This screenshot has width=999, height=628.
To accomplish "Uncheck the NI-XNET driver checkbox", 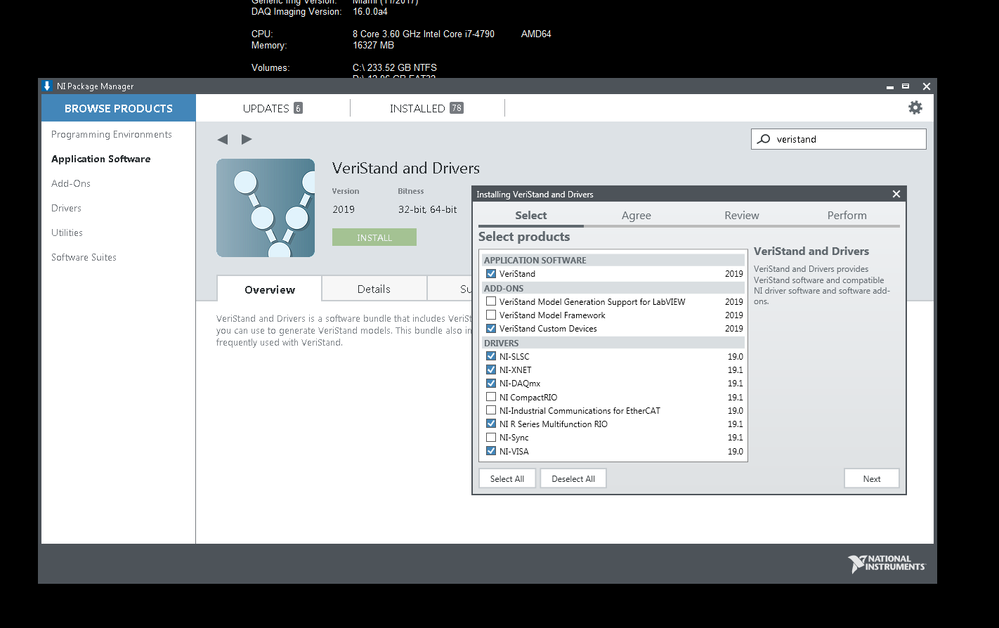I will 491,370.
